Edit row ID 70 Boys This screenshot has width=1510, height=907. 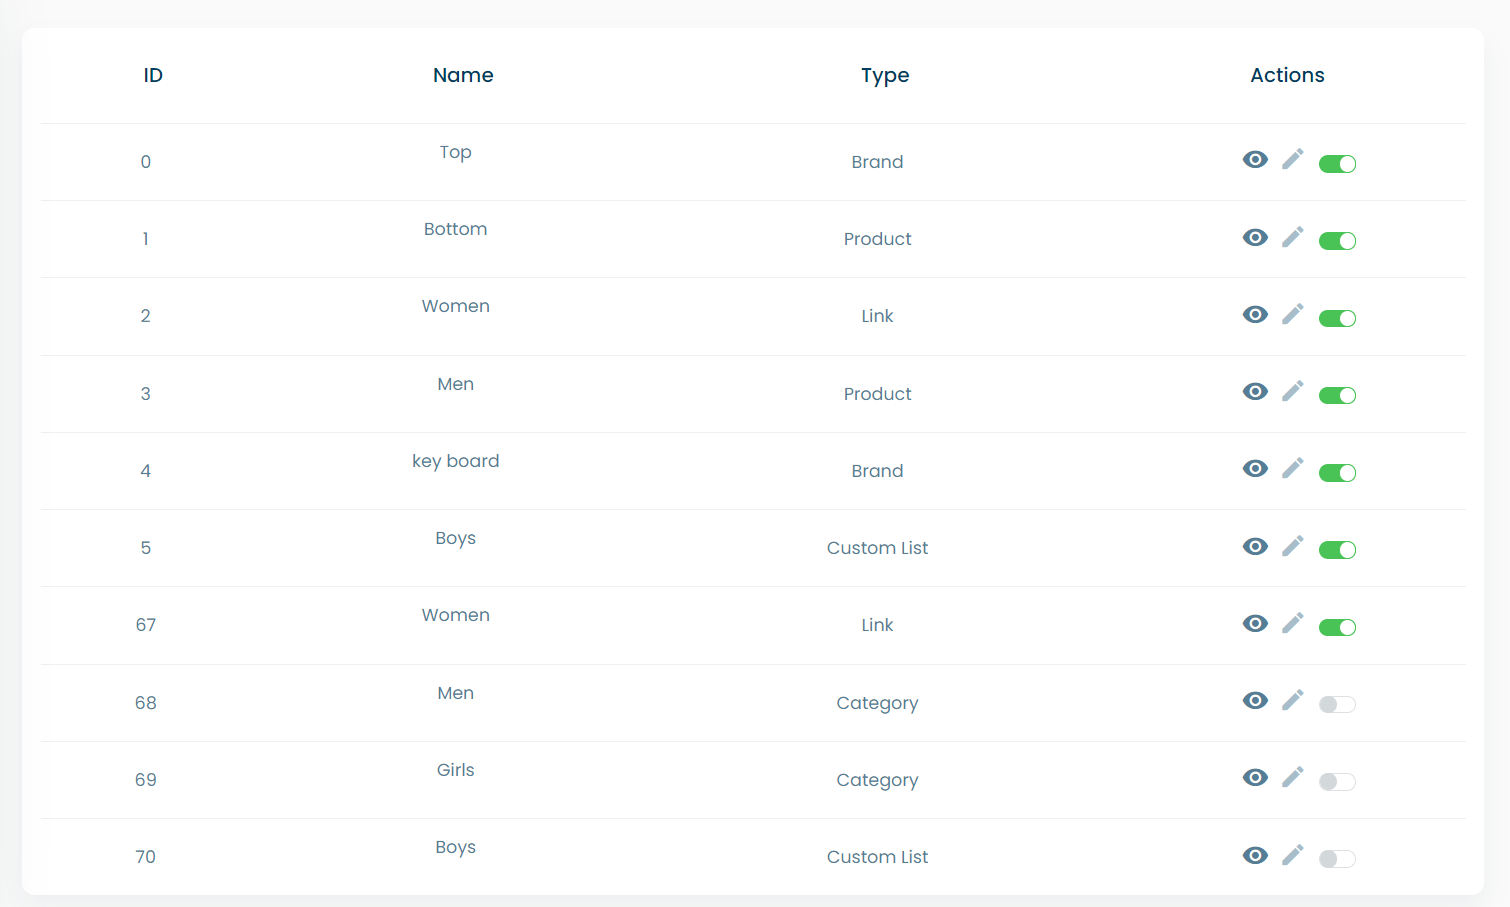1293,854
